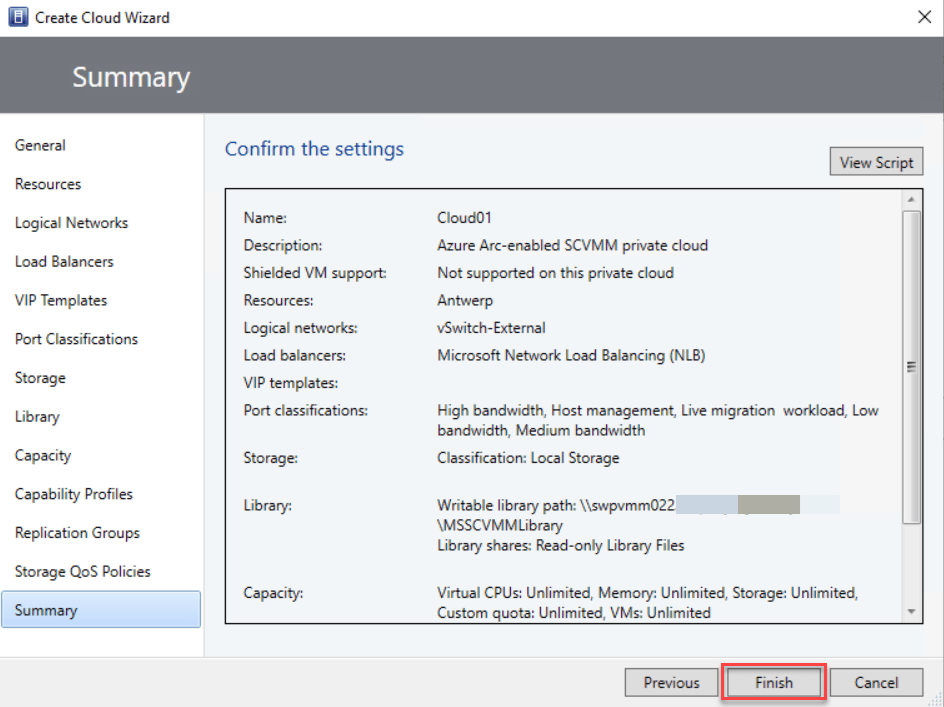Select Logical Networks in the sidebar
Image resolution: width=944 pixels, height=707 pixels.
pos(71,223)
